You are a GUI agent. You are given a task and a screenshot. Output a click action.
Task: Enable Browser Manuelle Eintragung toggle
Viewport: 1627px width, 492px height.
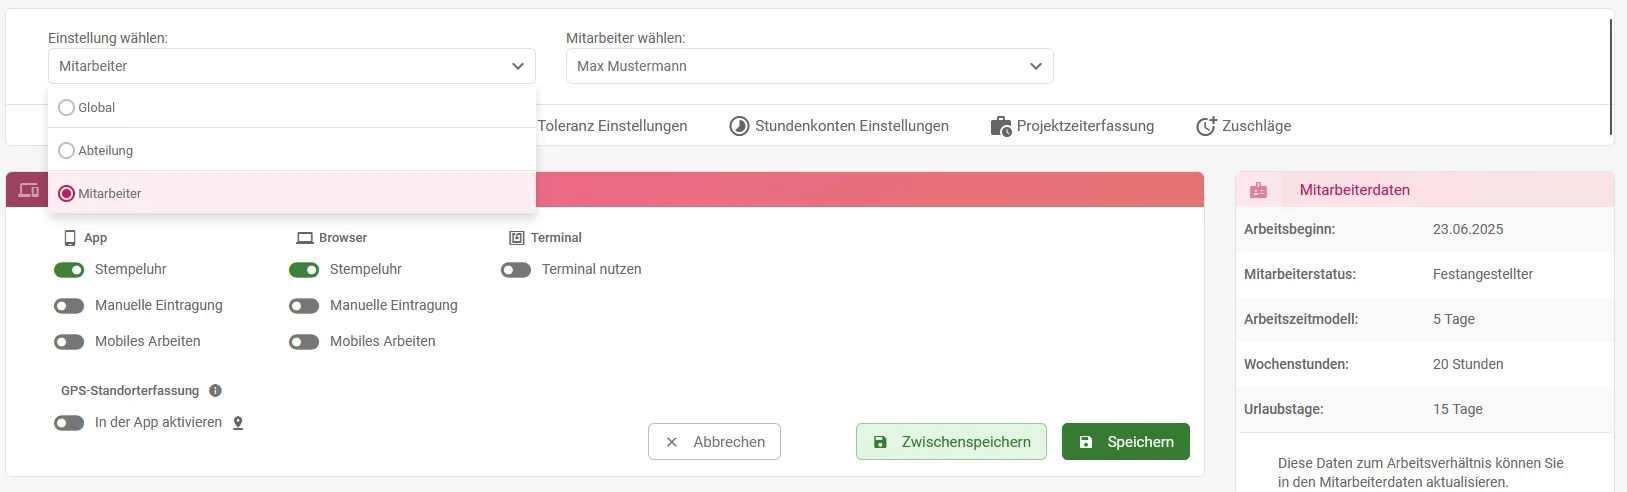click(x=304, y=306)
